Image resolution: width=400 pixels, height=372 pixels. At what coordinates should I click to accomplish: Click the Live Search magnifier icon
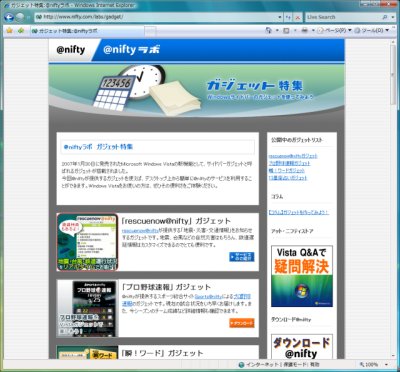[385, 17]
